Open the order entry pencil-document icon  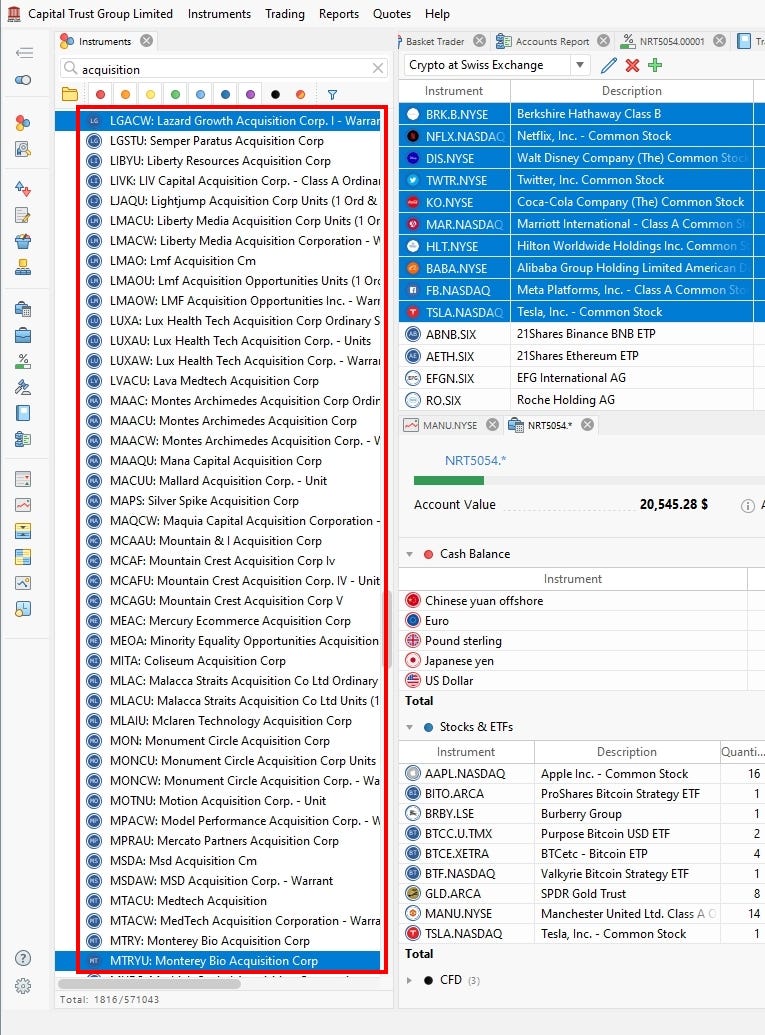(23, 215)
